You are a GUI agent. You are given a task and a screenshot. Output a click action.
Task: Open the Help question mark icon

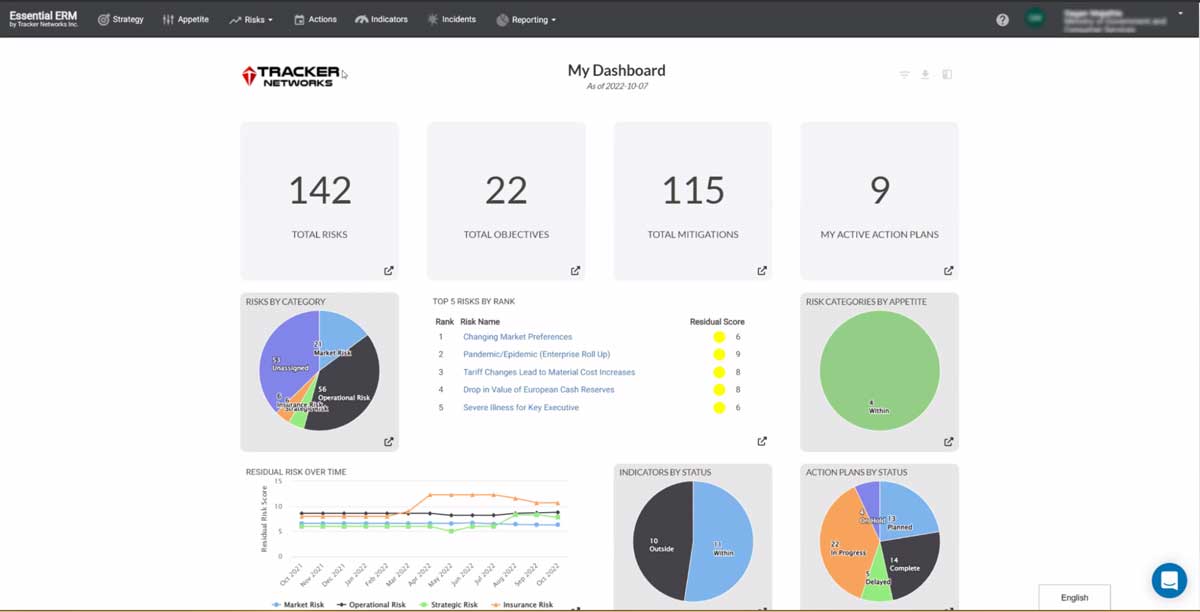pyautogui.click(x=1002, y=18)
